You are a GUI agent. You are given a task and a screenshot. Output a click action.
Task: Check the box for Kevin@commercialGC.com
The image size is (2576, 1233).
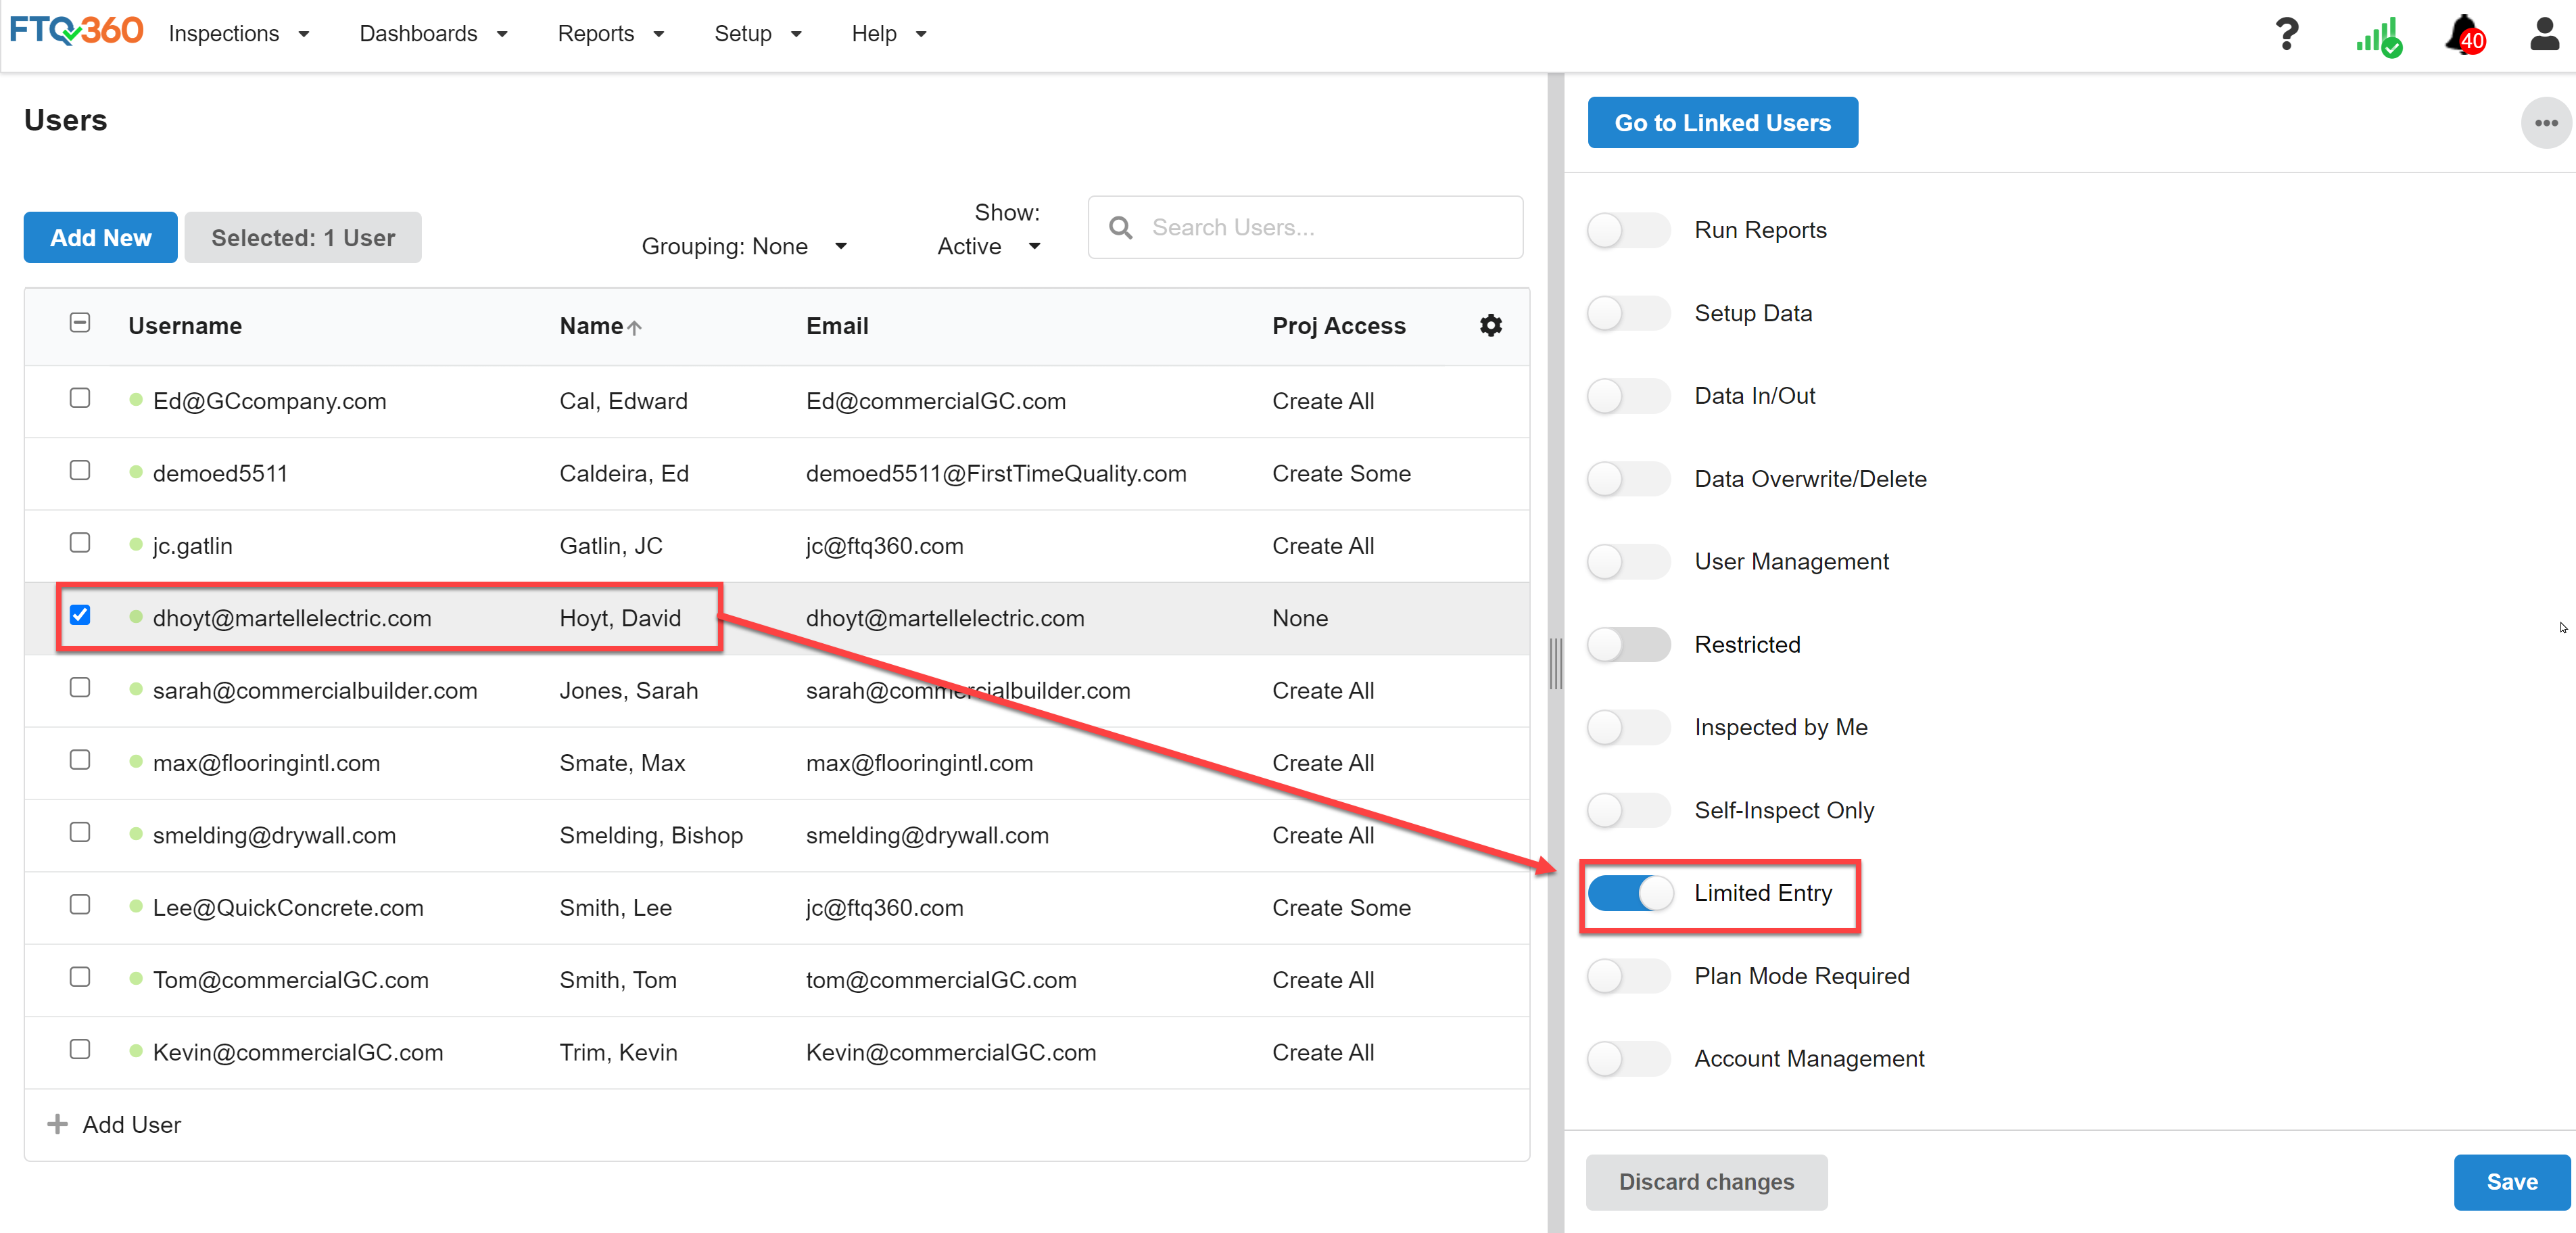coord(80,1049)
